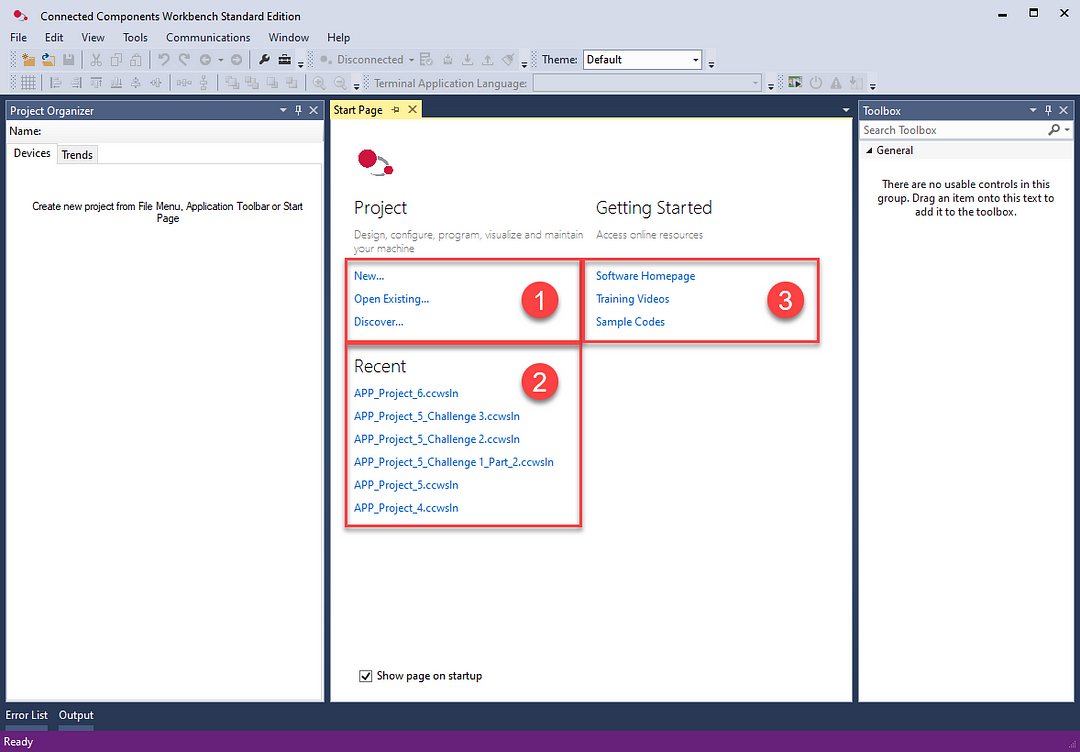The height and width of the screenshot is (752, 1080).
Task: Click the Open Existing... link
Action: pos(391,299)
